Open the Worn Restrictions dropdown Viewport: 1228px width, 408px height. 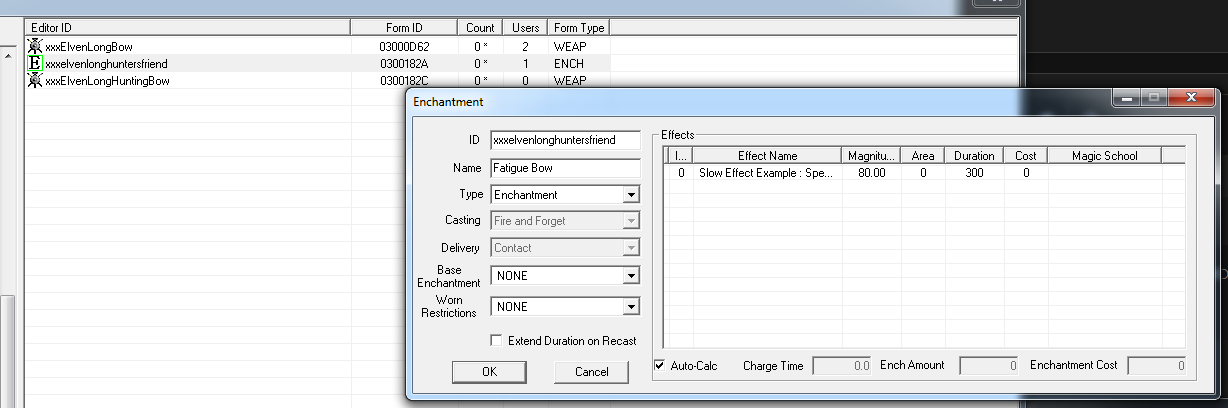[x=631, y=307]
